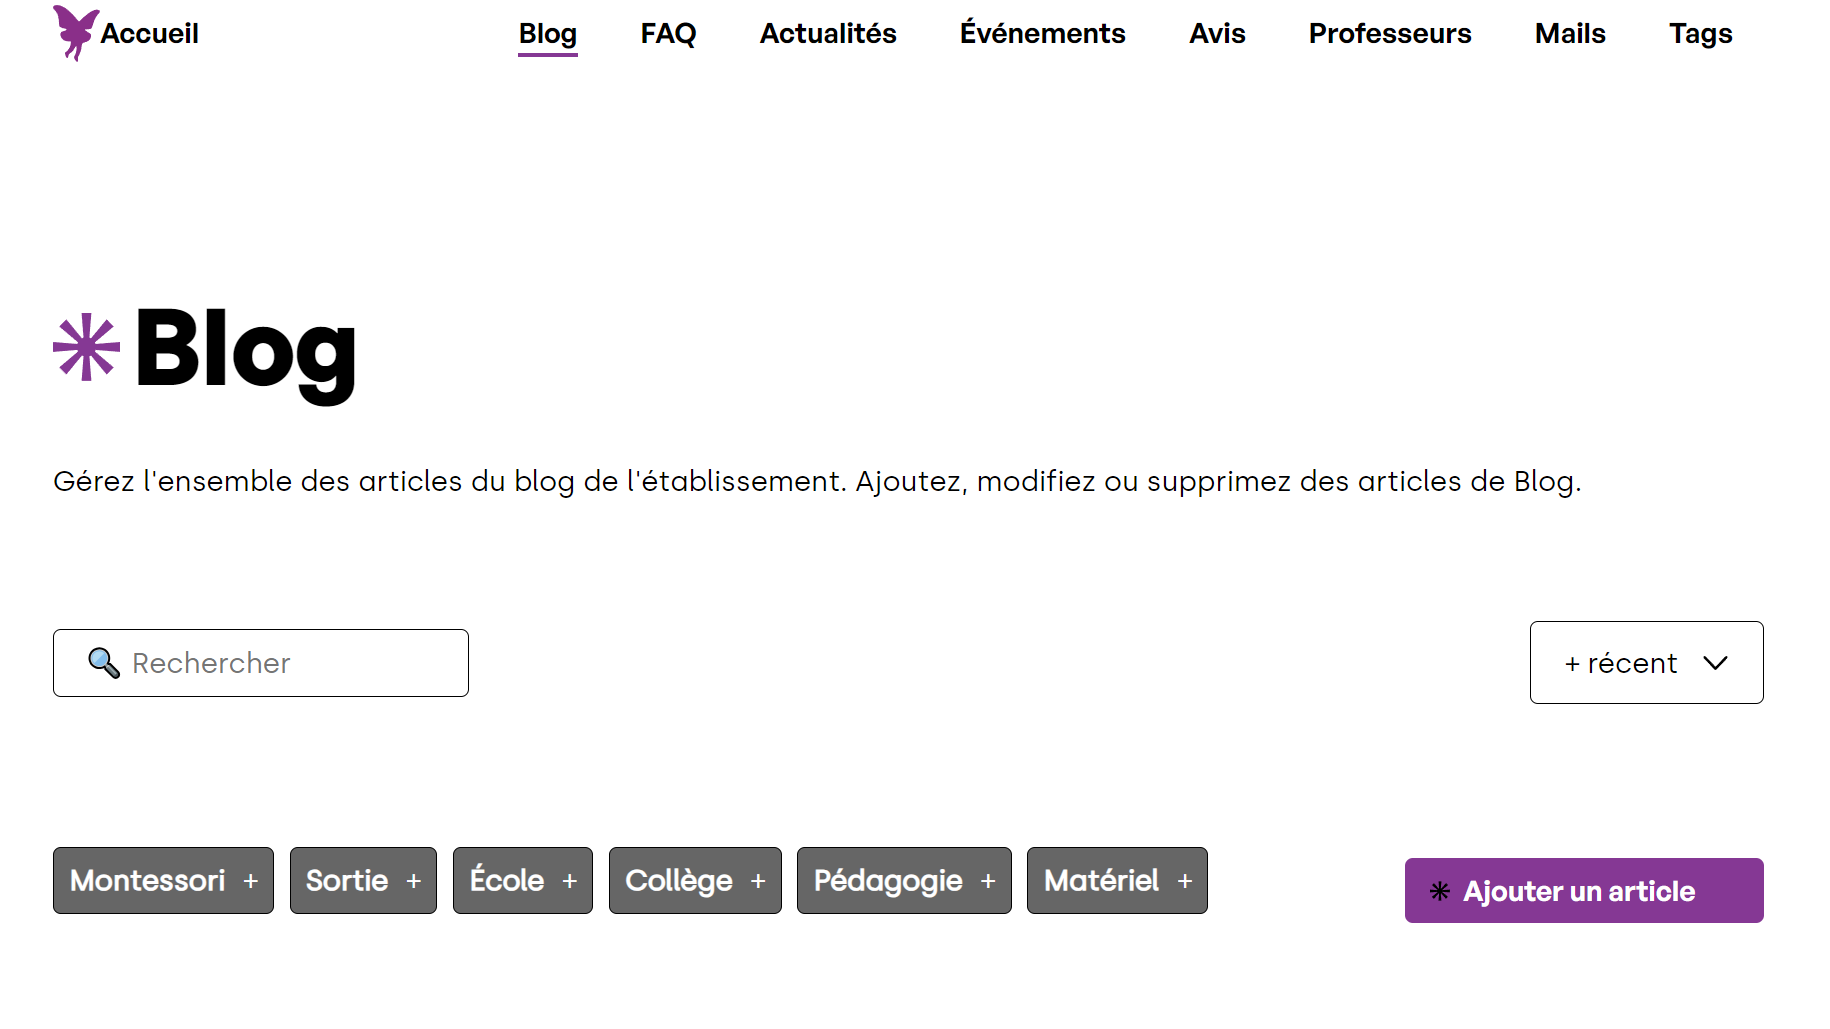Click the magnifying glass search icon
Image resolution: width=1830 pixels, height=1029 pixels.
[104, 662]
